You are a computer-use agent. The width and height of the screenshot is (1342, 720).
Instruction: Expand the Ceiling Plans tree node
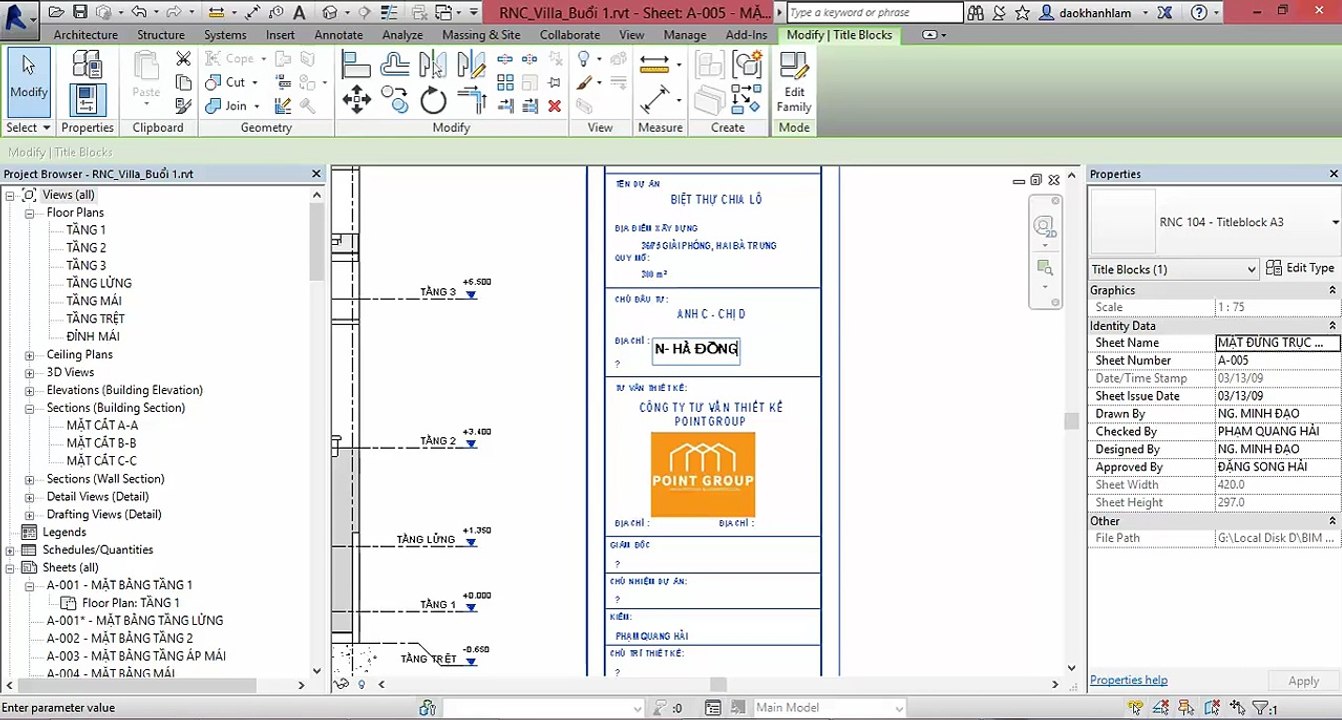(29, 355)
